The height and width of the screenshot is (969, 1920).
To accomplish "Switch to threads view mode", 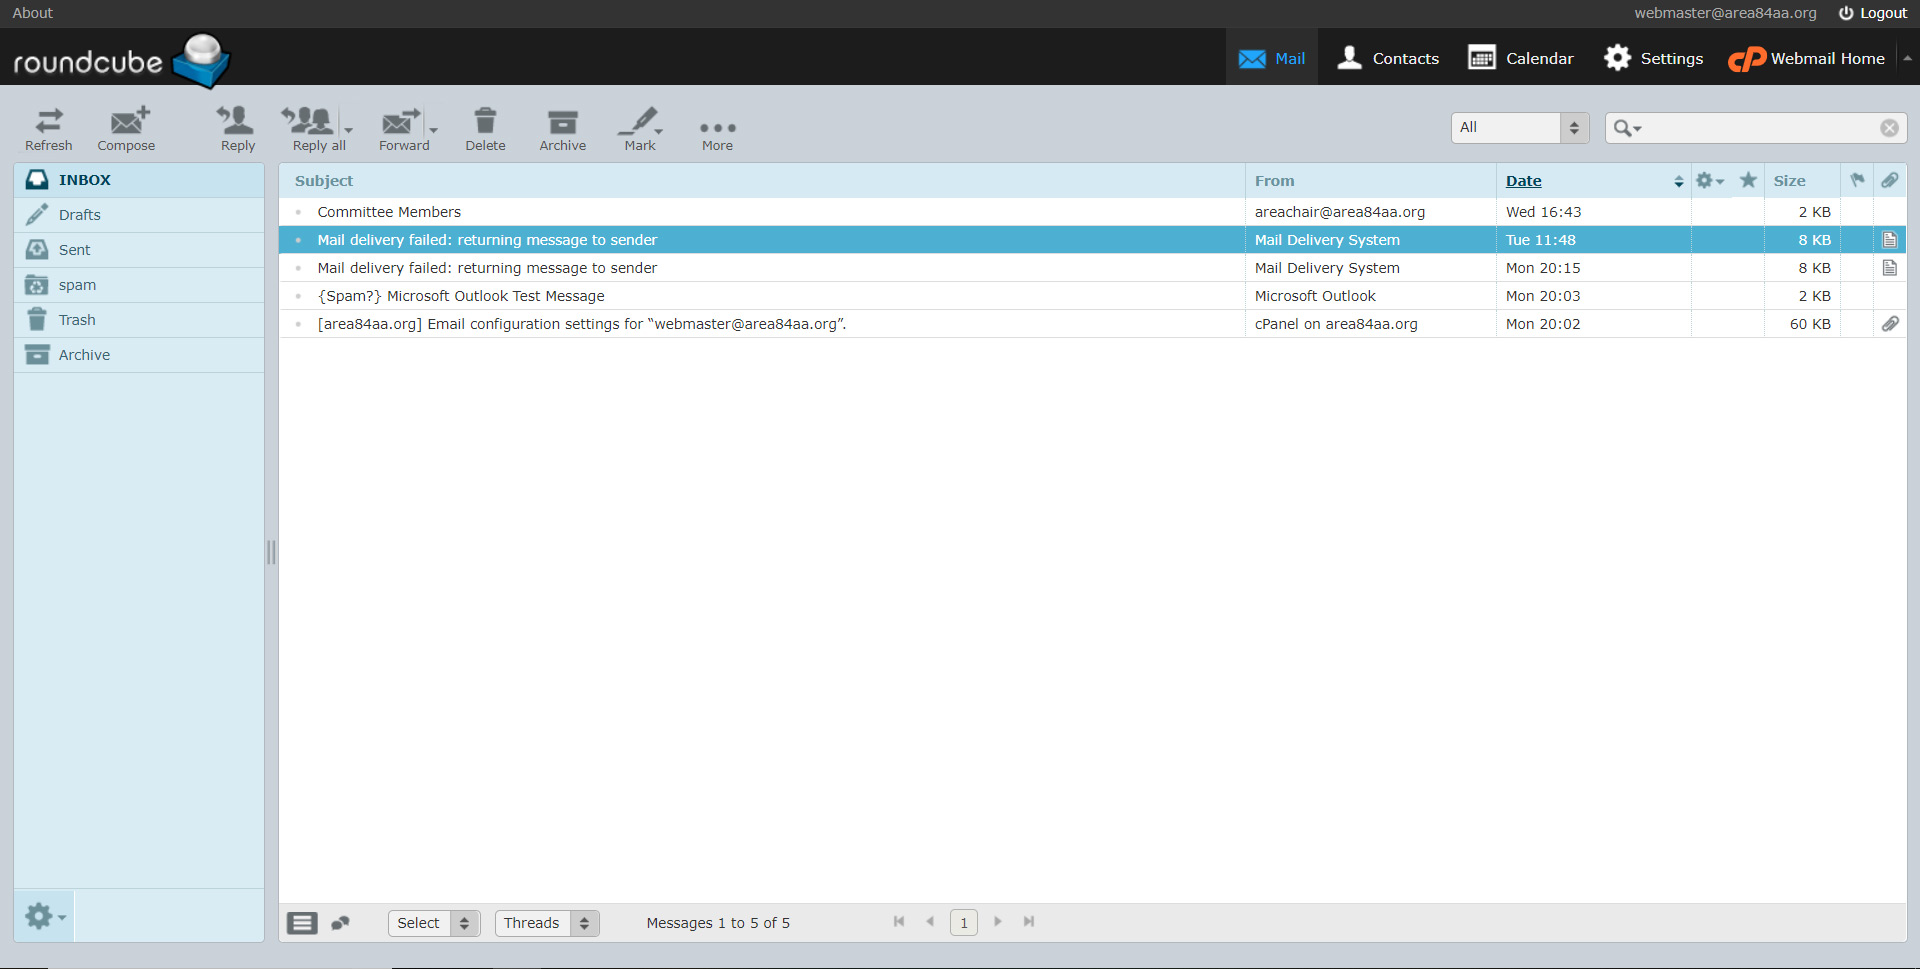I will [341, 923].
